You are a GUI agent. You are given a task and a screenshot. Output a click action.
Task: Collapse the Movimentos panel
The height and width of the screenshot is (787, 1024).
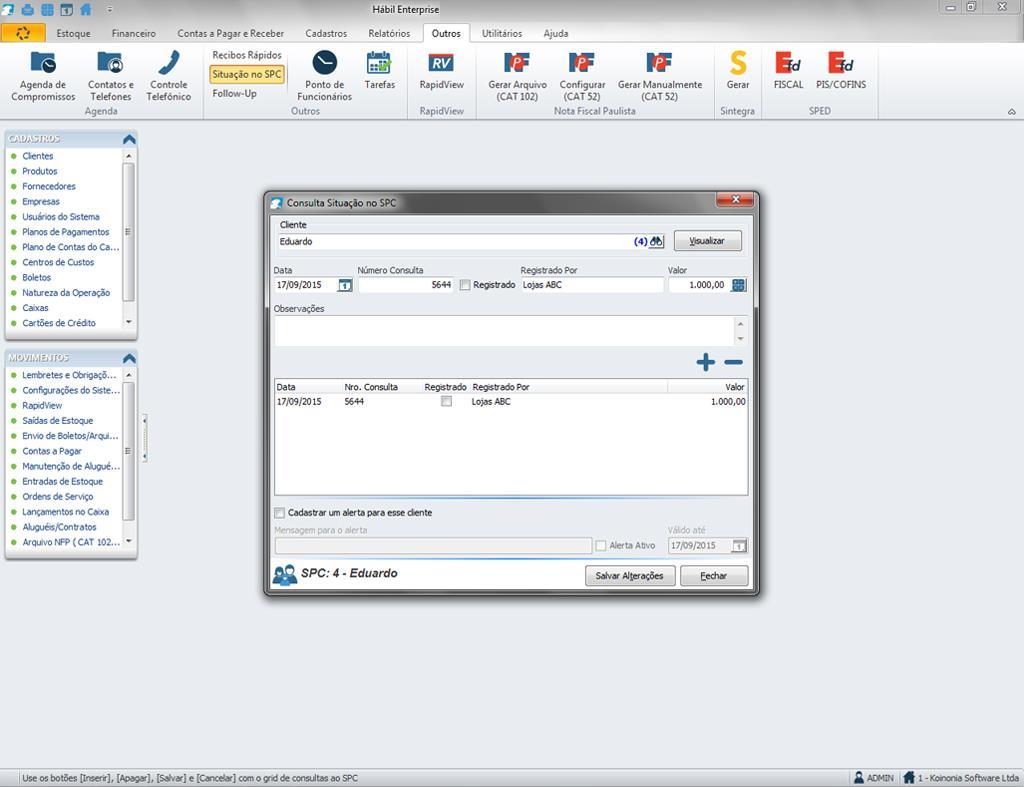click(x=129, y=359)
